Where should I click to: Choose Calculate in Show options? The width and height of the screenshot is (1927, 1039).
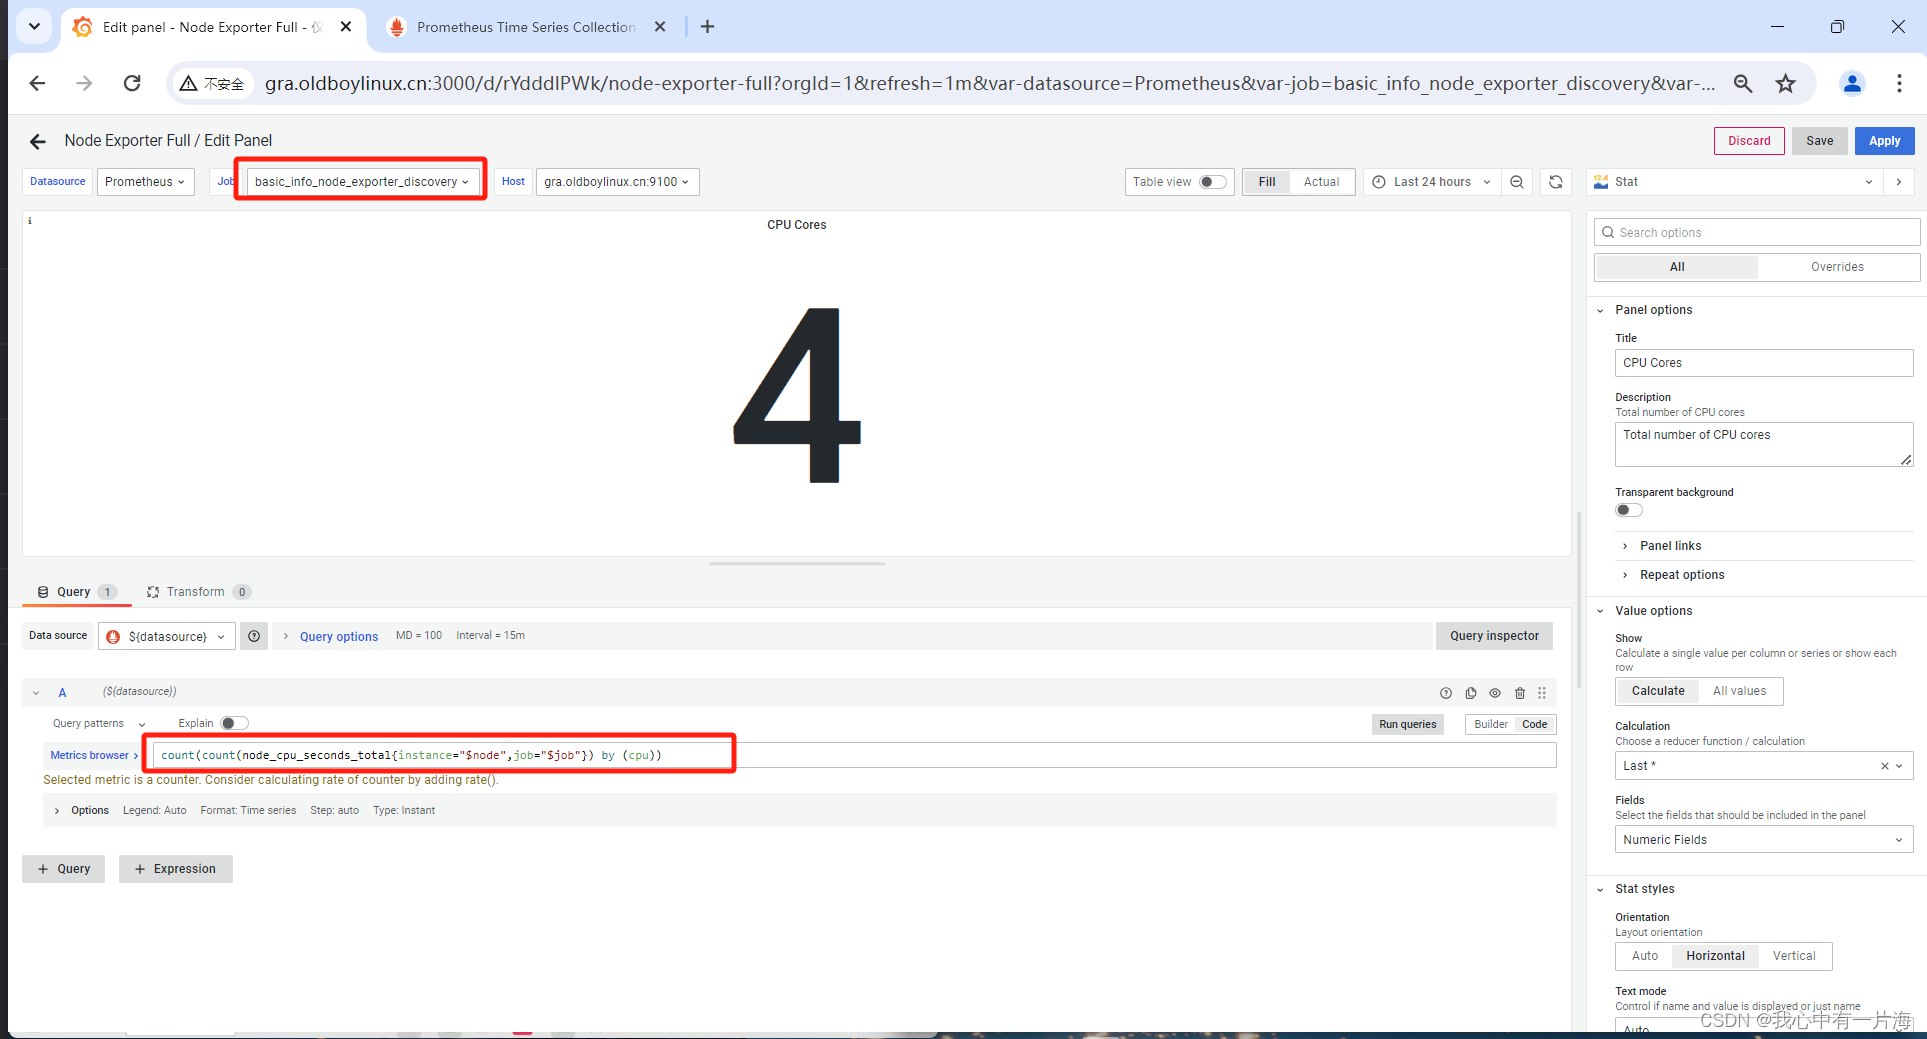[x=1658, y=691]
